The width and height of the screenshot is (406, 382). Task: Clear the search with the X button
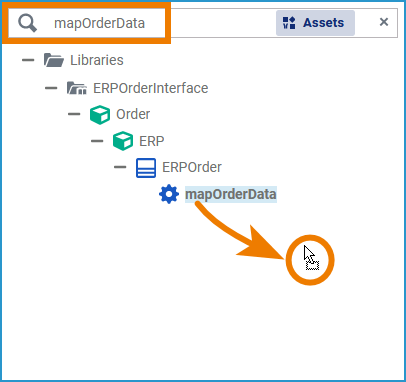click(x=384, y=22)
